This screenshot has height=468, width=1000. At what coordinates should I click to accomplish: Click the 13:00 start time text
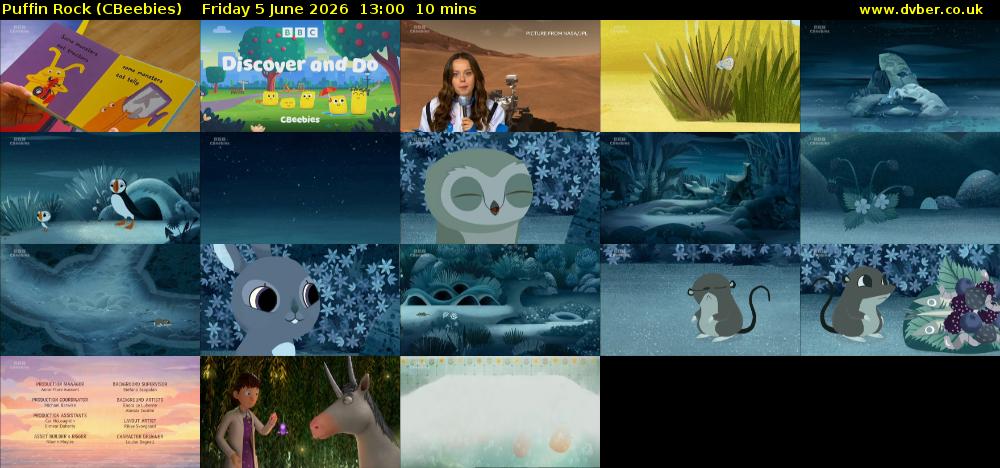381,10
